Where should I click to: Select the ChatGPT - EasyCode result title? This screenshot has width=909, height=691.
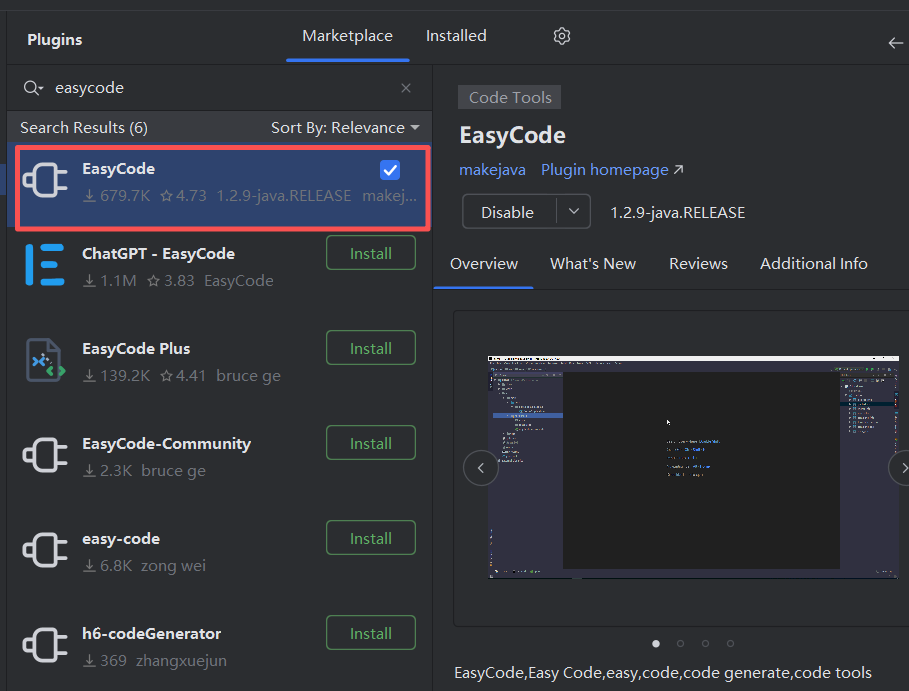(x=158, y=254)
